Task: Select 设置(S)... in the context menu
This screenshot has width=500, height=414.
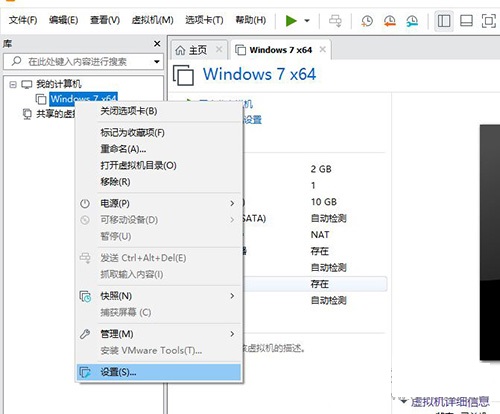Action: pyautogui.click(x=159, y=372)
